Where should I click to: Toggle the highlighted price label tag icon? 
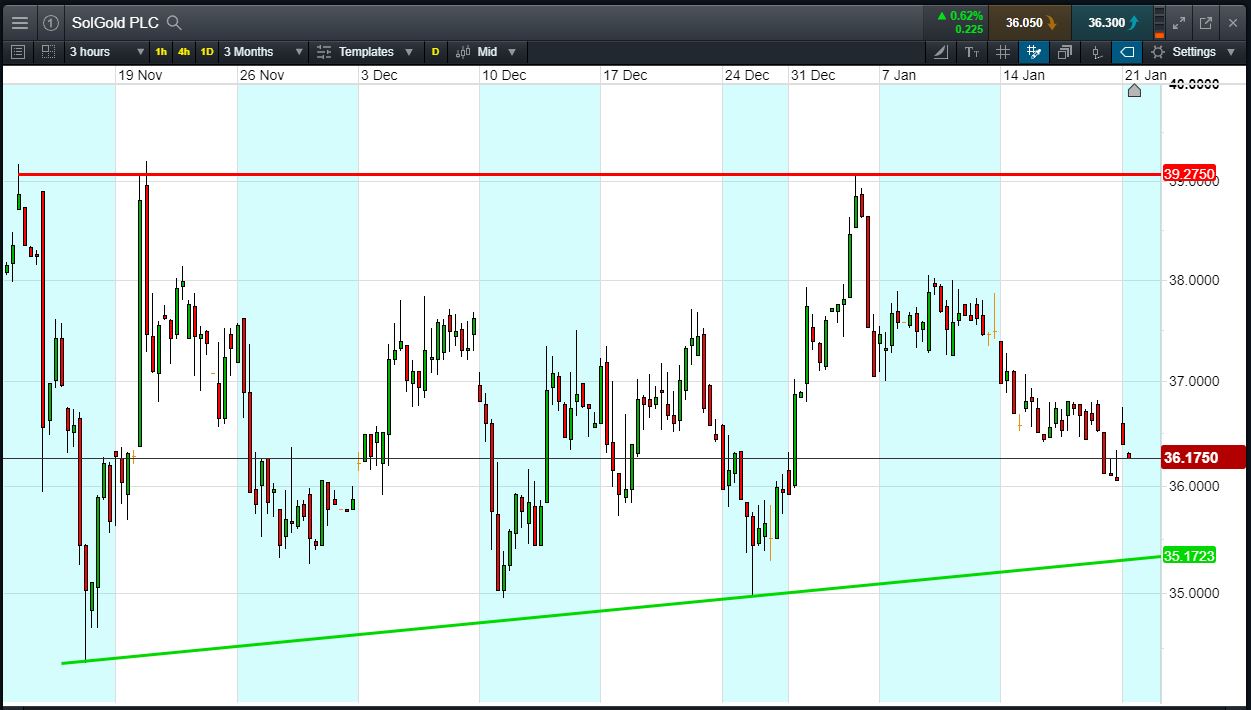pyautogui.click(x=1127, y=51)
